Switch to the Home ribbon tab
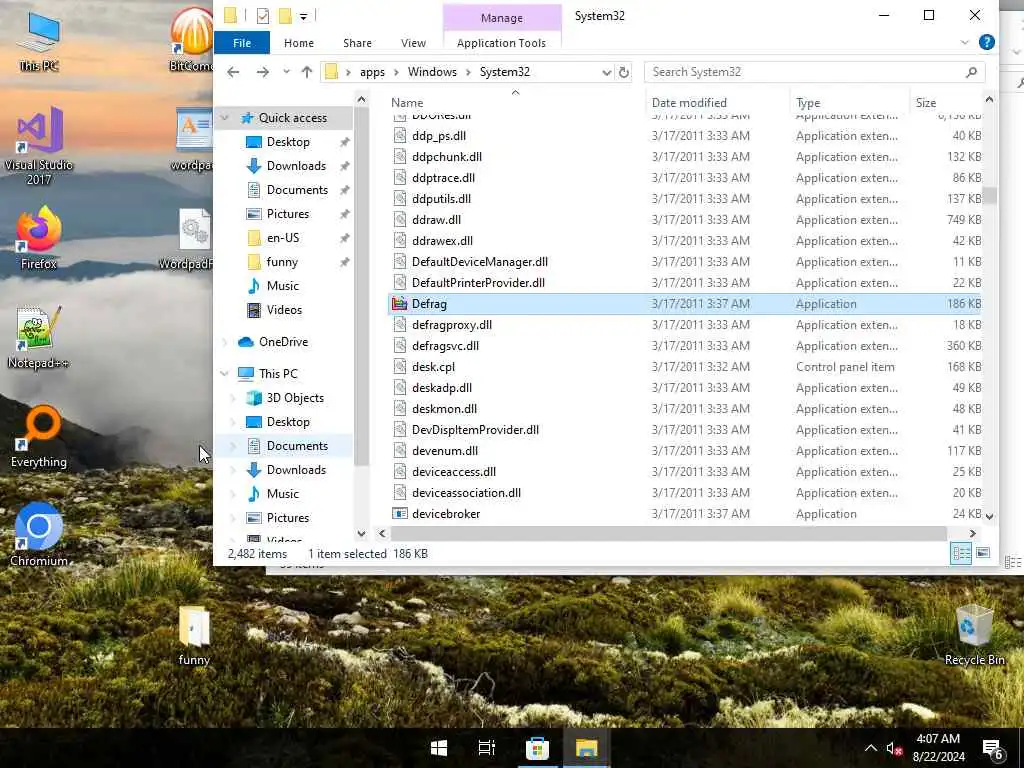The width and height of the screenshot is (1024, 768). [299, 42]
